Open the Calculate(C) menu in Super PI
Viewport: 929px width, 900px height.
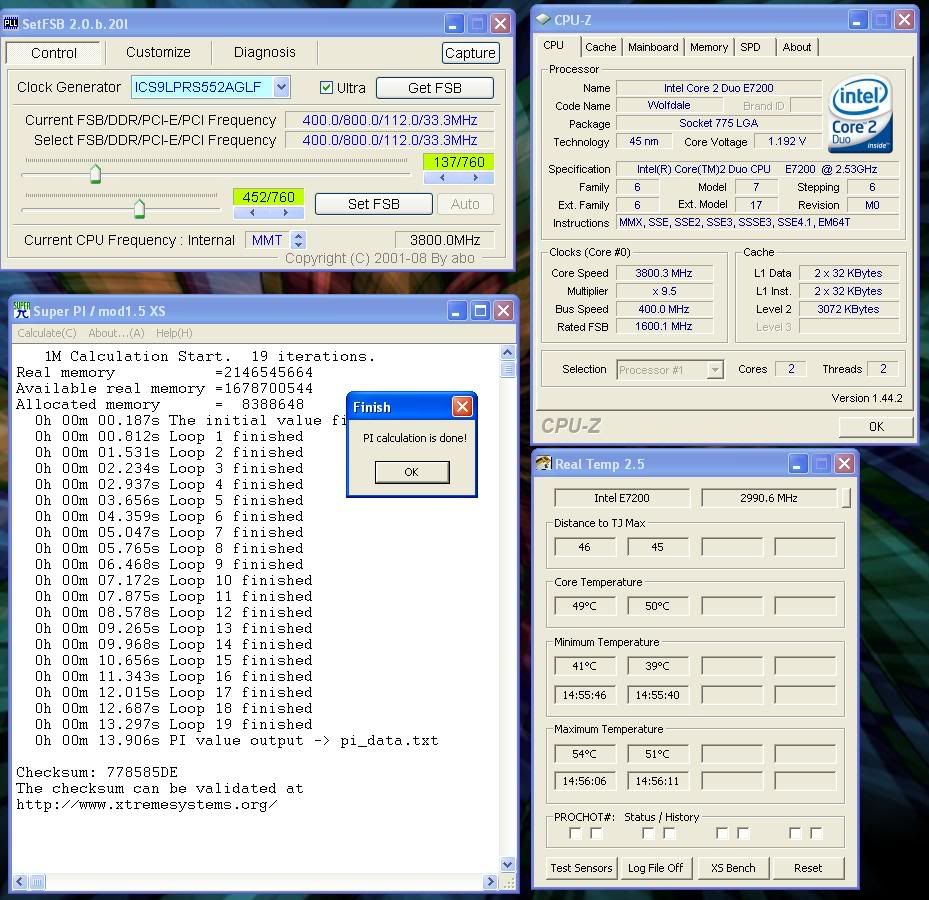click(47, 333)
